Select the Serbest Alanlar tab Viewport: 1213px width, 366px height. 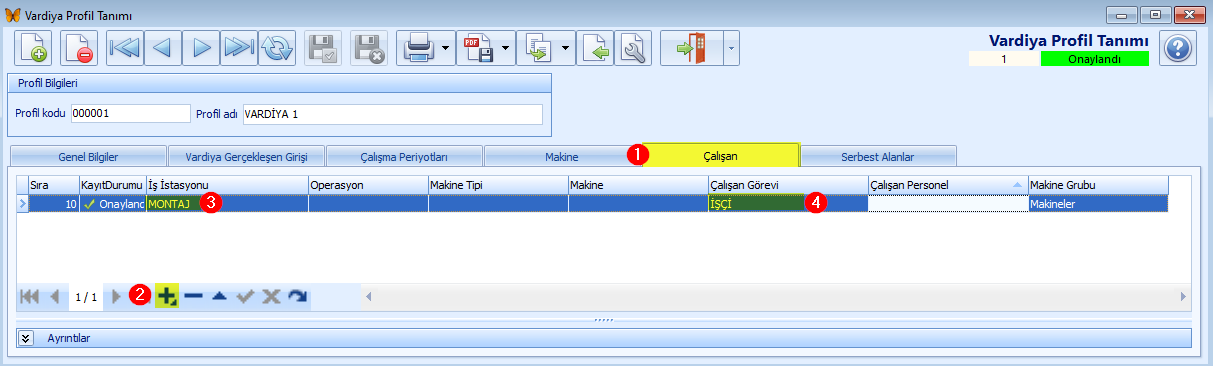click(x=878, y=156)
